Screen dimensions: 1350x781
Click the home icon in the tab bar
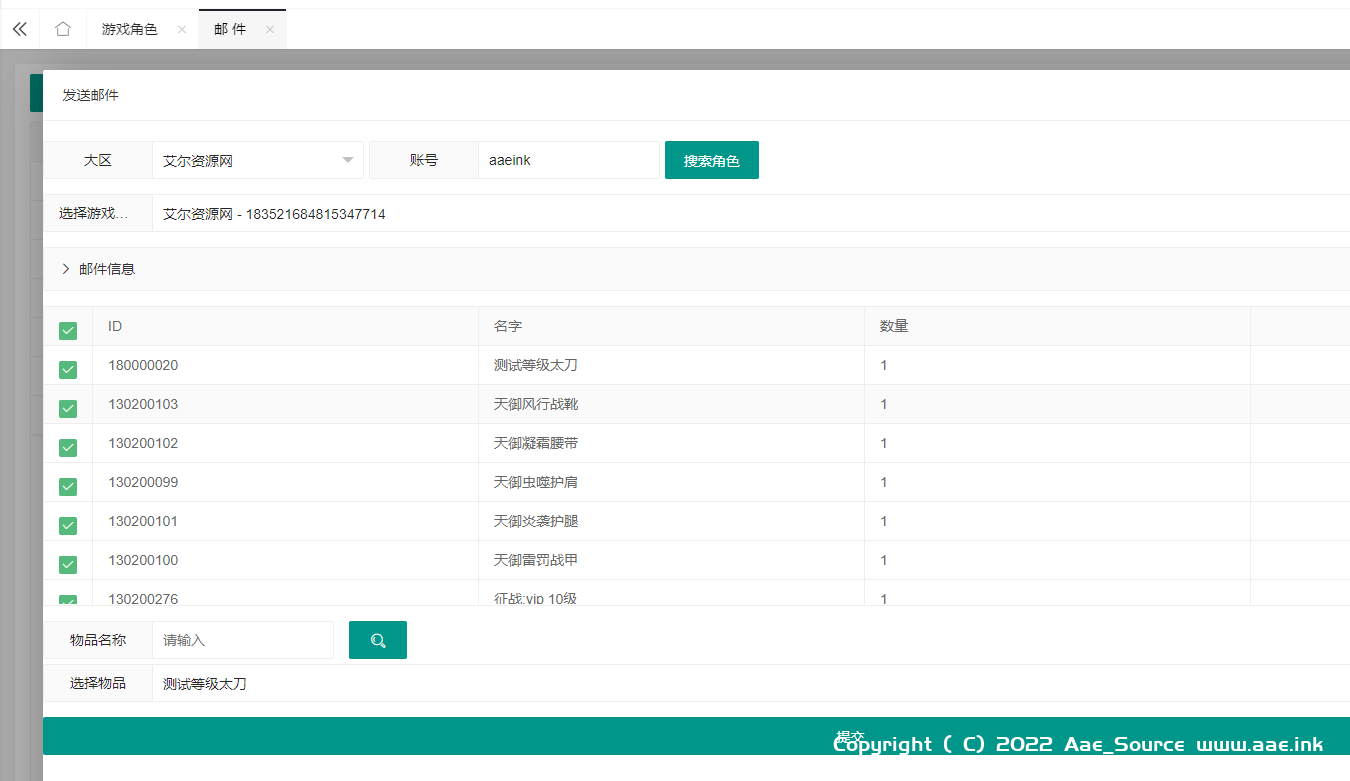point(62,28)
